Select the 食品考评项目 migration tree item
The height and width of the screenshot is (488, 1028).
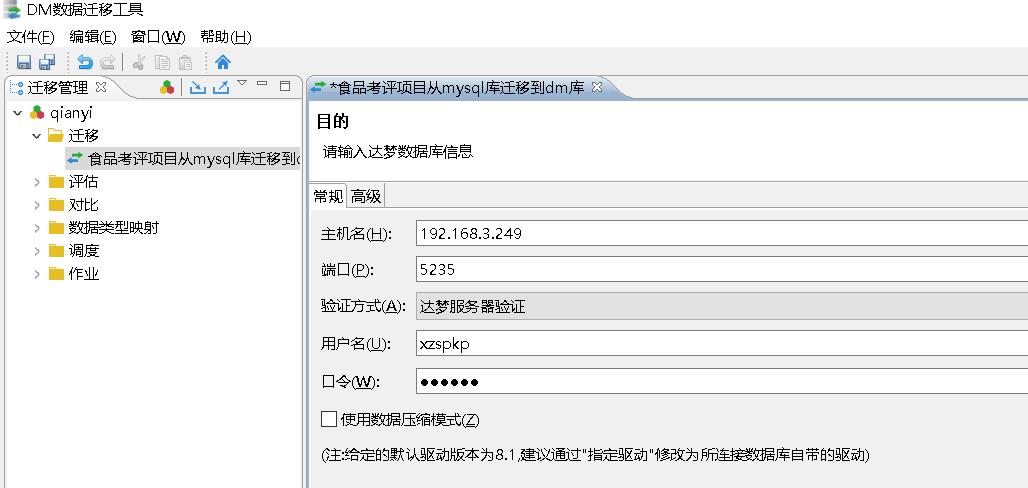tap(183, 158)
